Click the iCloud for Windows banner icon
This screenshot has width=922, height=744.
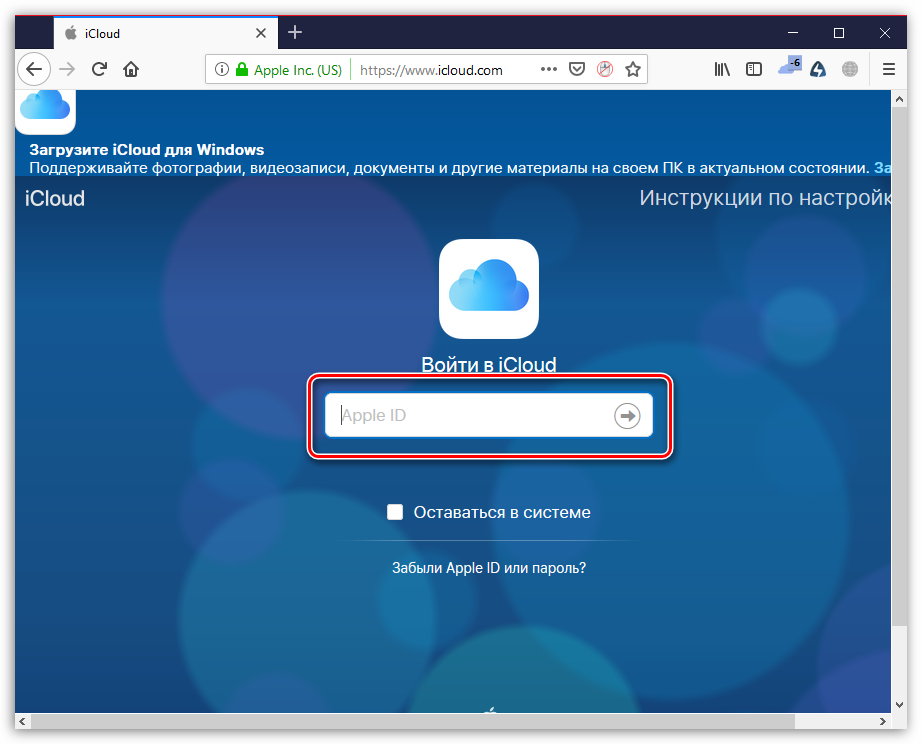[45, 112]
